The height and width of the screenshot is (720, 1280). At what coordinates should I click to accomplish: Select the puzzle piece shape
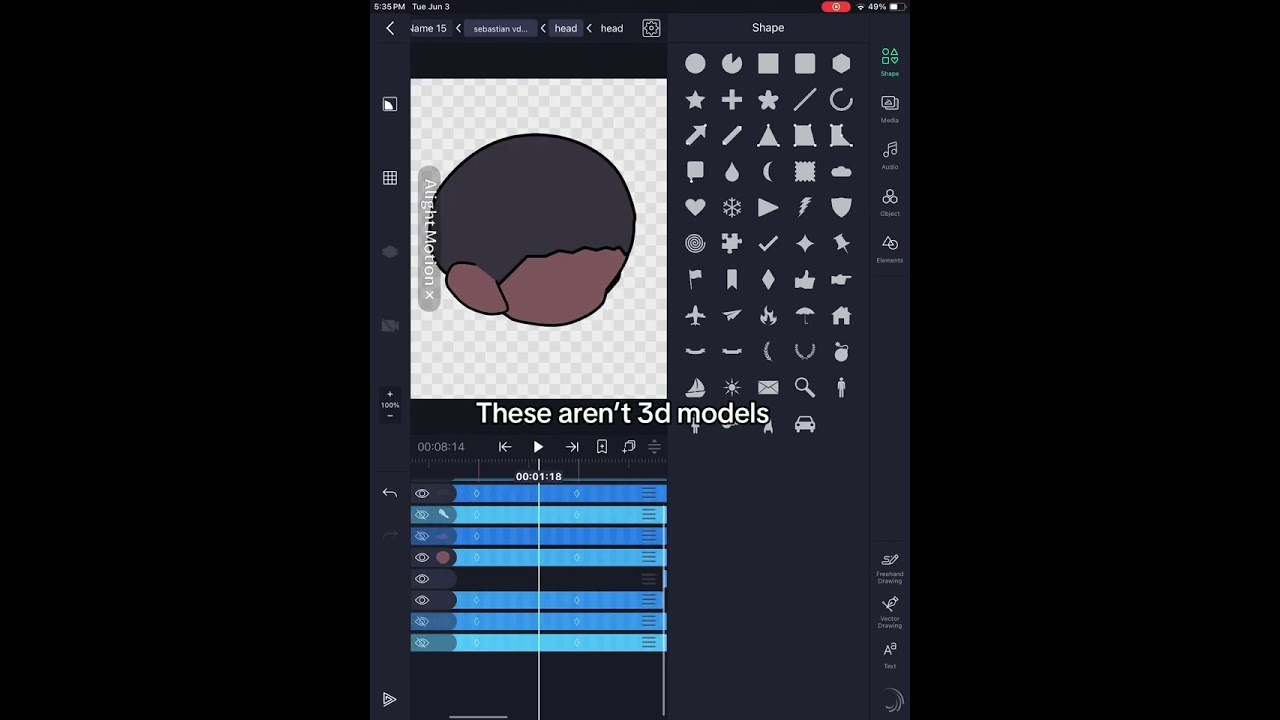(732, 244)
